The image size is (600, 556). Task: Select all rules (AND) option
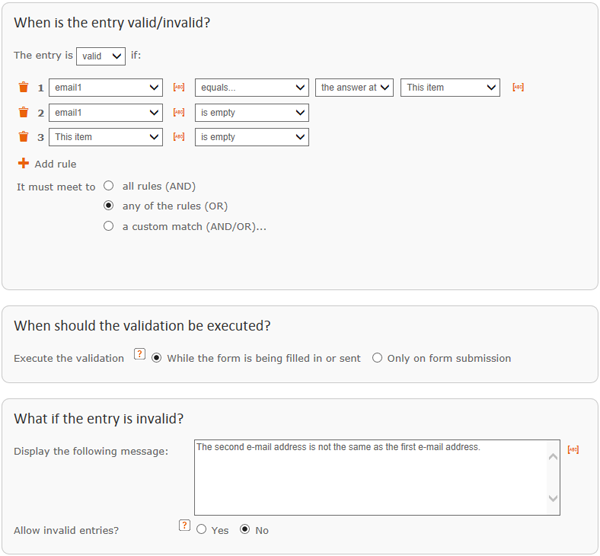pos(109,186)
